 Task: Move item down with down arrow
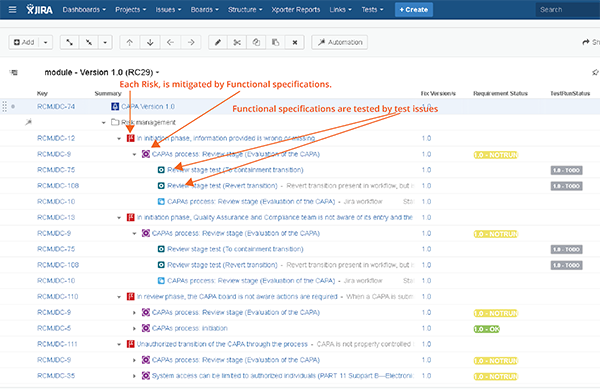(150, 42)
